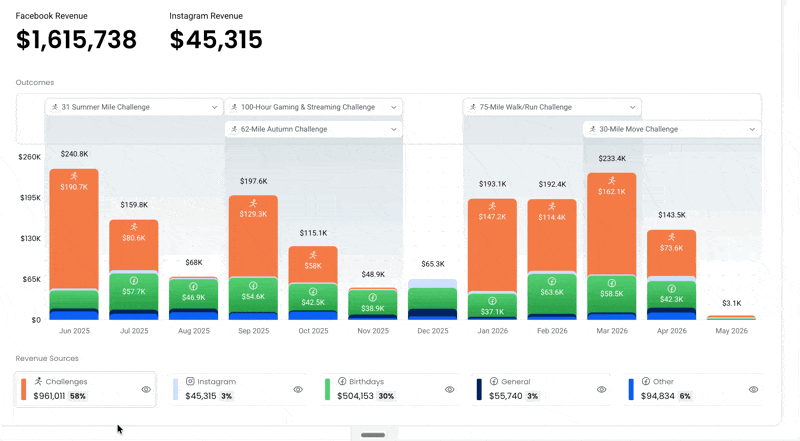Screen dimensions: 800x441
Task: Click the 75-Mile Walk/Run Challenge label
Action: coord(526,107)
